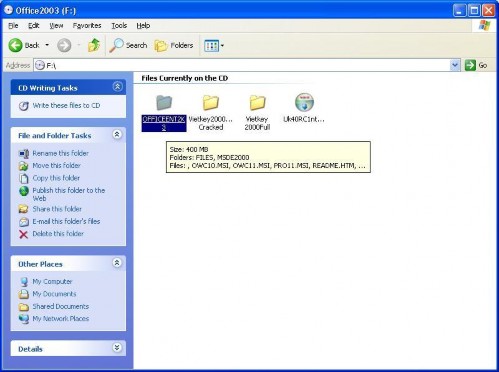This screenshot has width=499, height=372.
Task: Open My Computer from Other Places
Action: pyautogui.click(x=52, y=282)
